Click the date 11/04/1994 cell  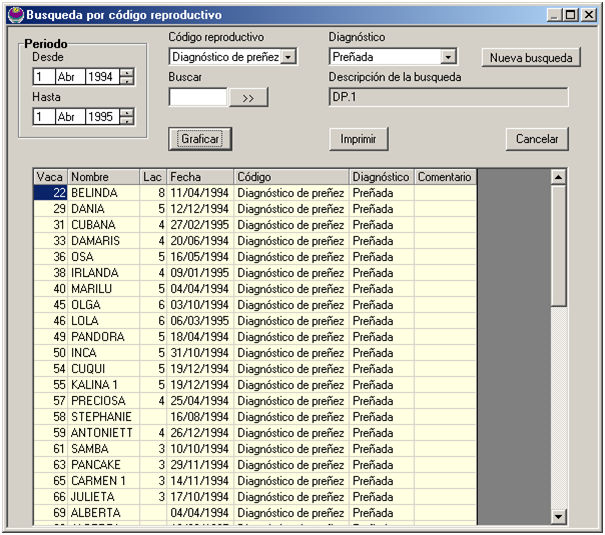(200, 193)
